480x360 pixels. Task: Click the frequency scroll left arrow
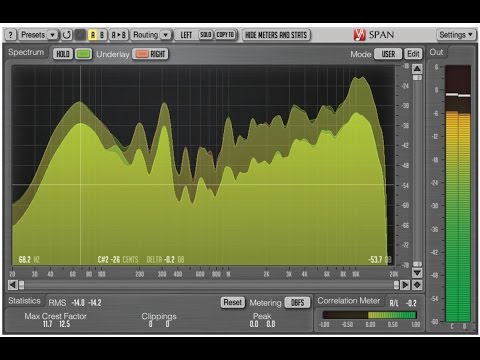click(x=13, y=285)
